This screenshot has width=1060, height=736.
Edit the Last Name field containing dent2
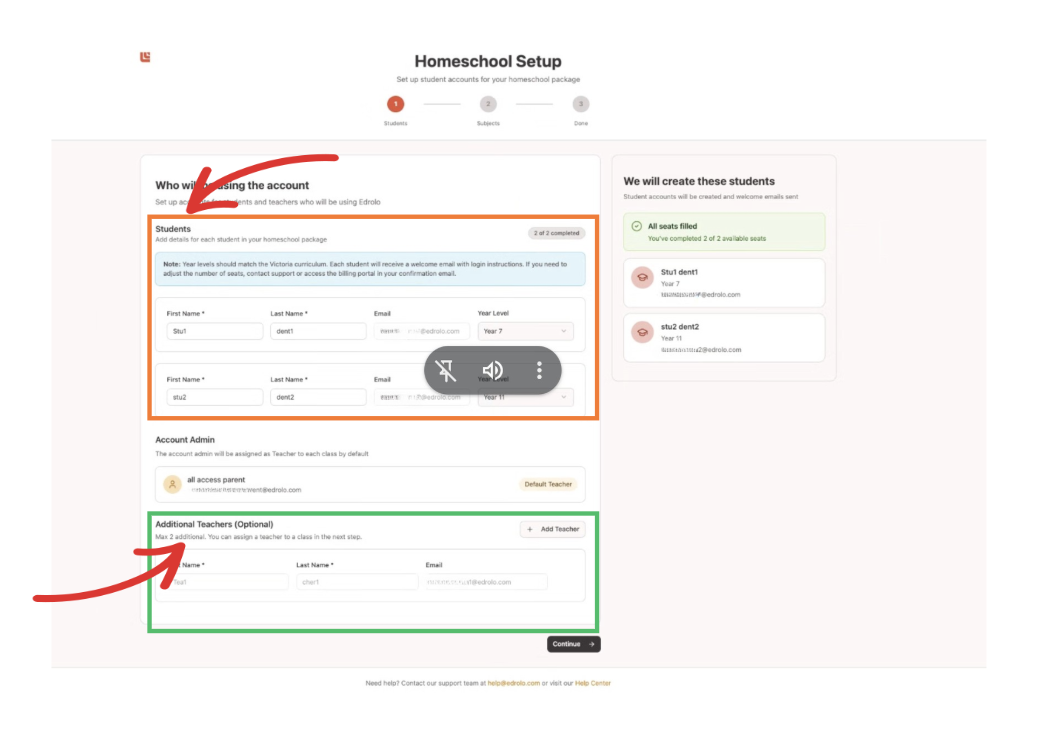click(x=318, y=397)
